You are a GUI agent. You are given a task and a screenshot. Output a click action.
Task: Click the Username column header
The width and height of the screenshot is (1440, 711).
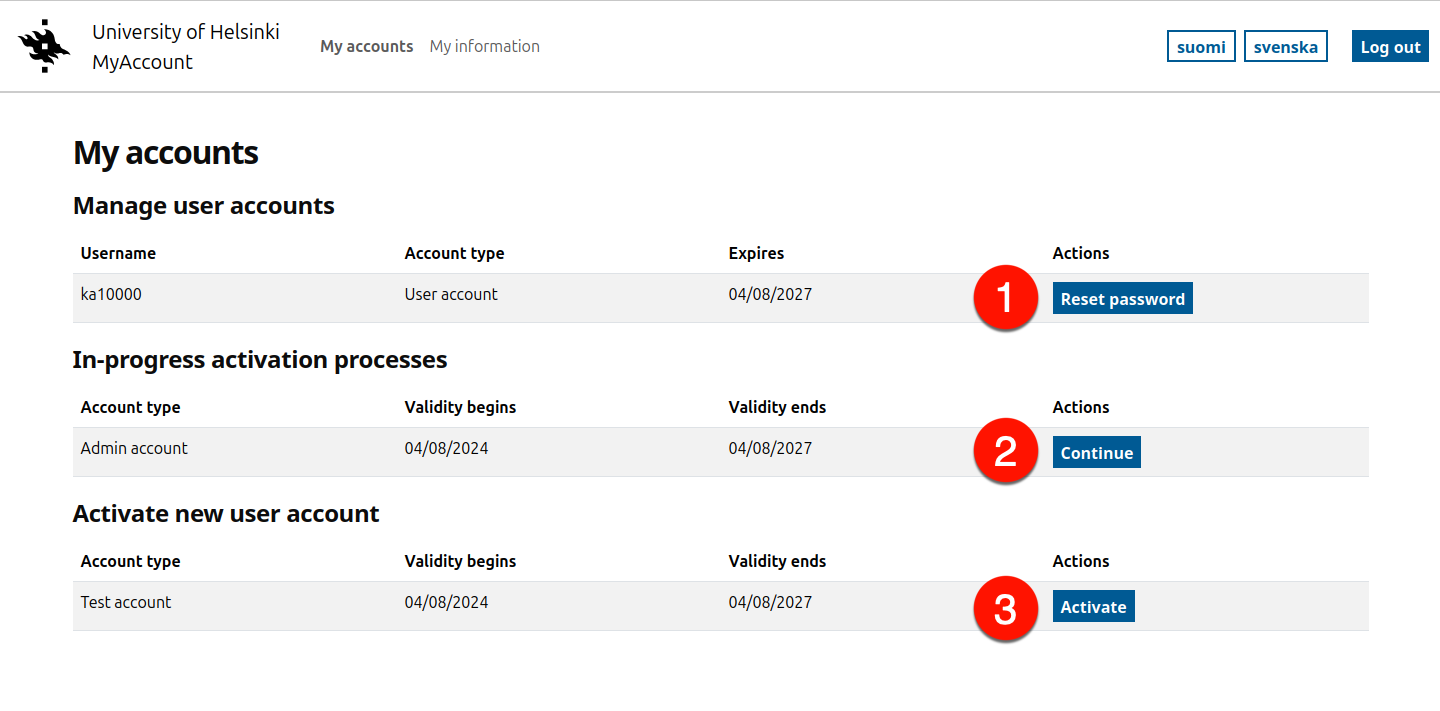tap(118, 254)
